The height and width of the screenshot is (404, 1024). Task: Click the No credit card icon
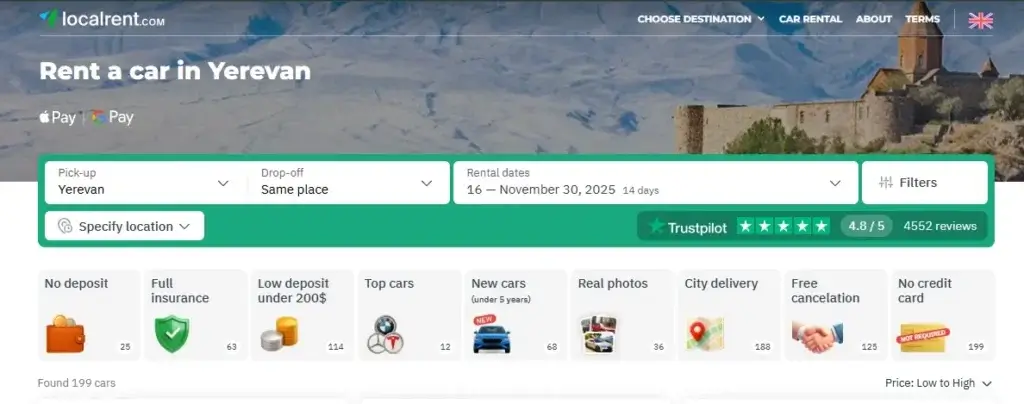(x=924, y=337)
